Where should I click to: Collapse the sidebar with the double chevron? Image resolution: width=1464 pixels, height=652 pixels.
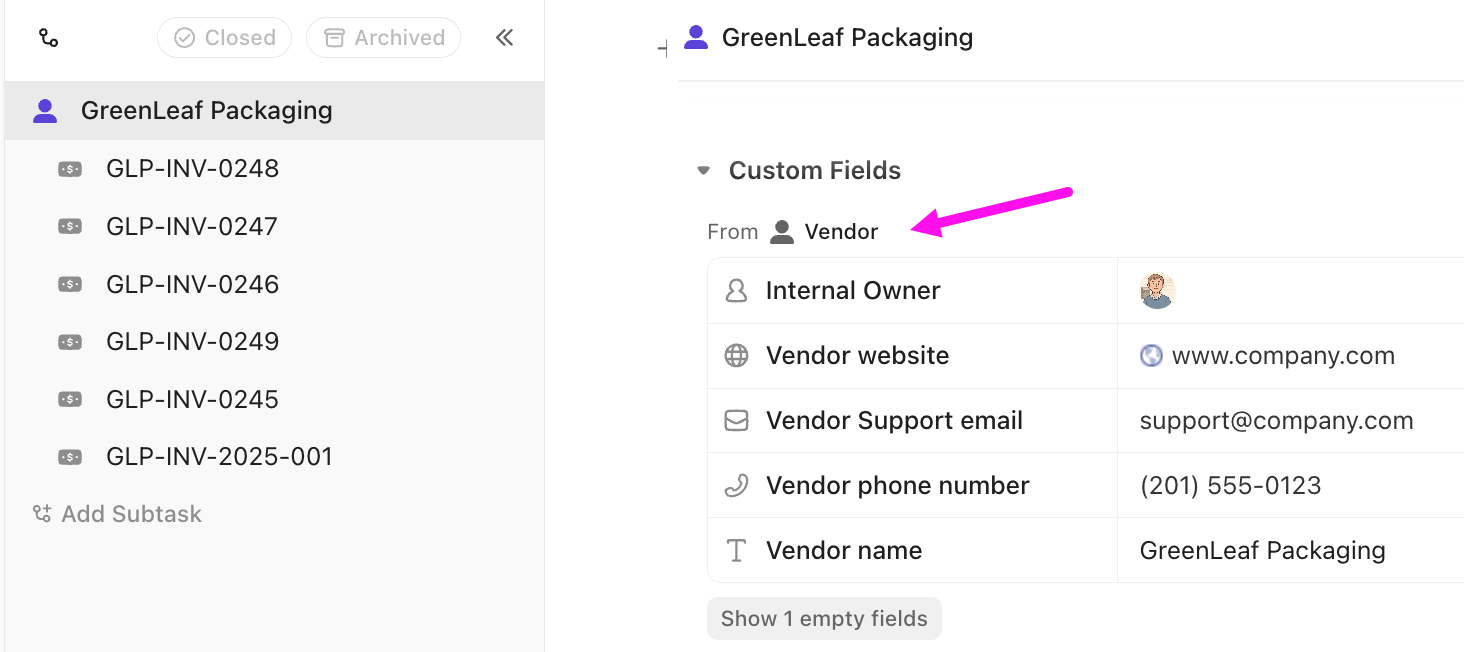504,37
